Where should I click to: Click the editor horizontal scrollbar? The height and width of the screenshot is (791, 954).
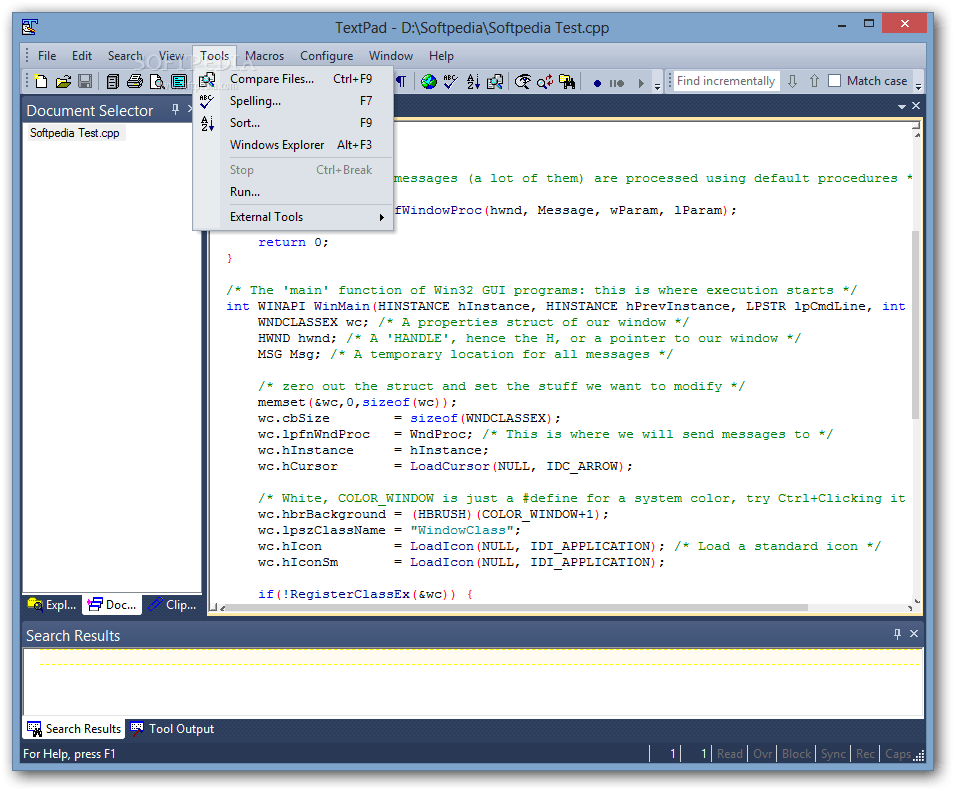tap(517, 607)
